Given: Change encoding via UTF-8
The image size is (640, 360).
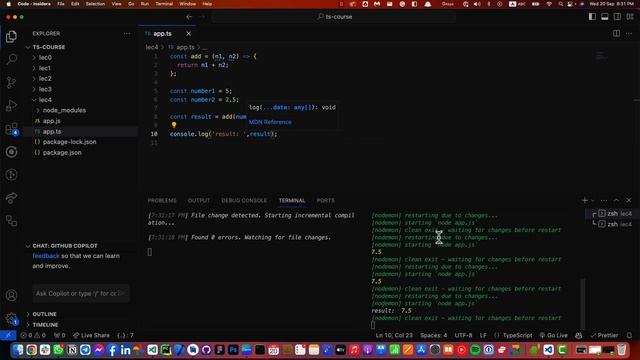Looking at the screenshot, I should (x=463, y=335).
